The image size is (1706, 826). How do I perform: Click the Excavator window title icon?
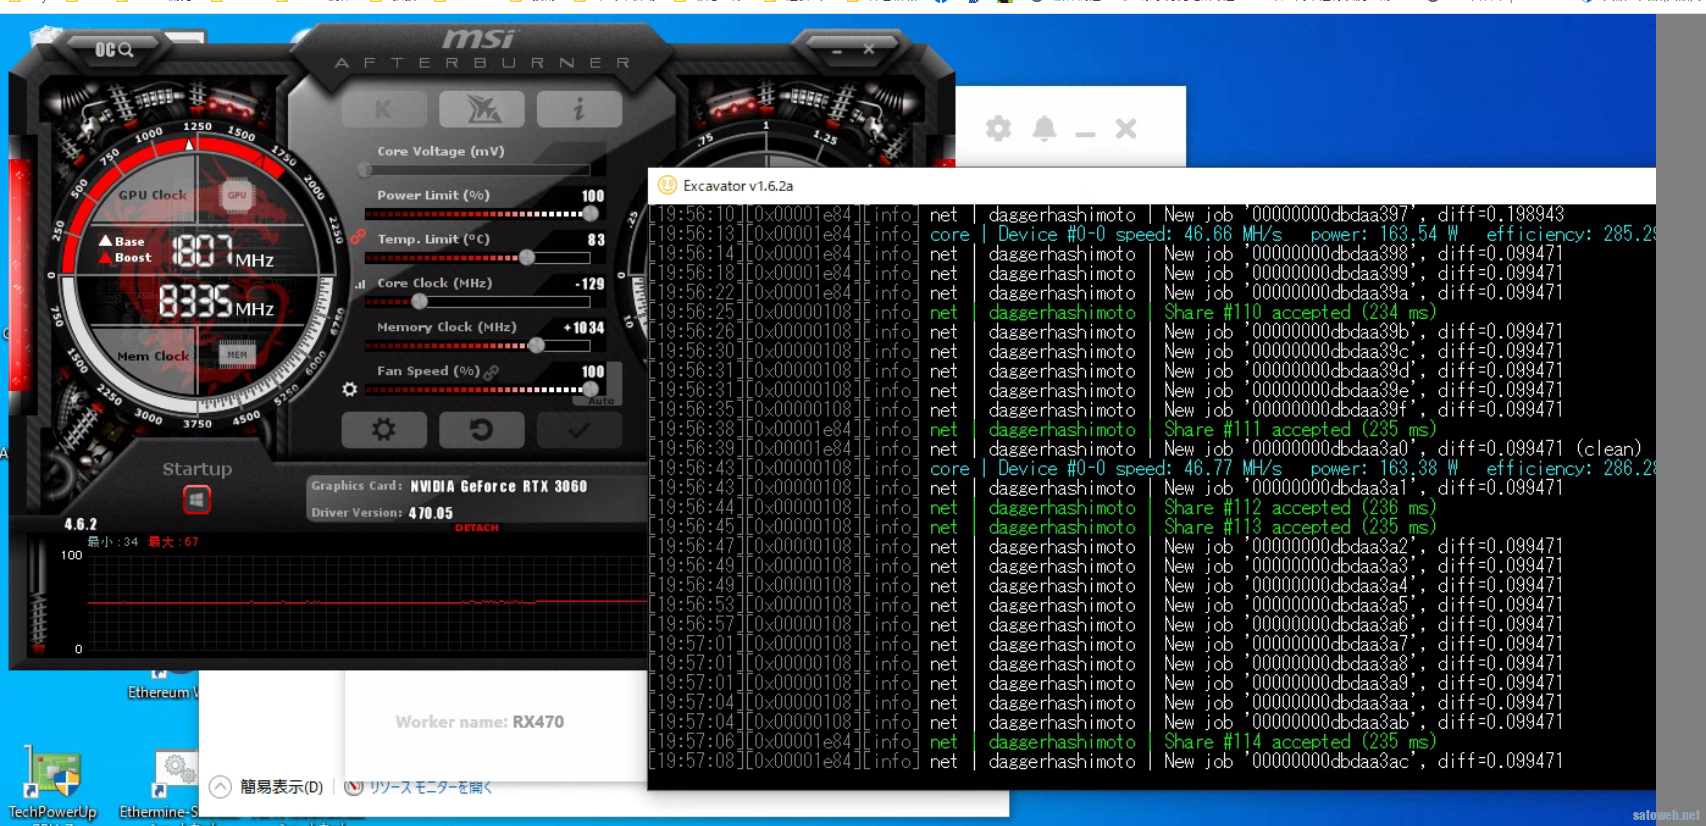click(667, 185)
